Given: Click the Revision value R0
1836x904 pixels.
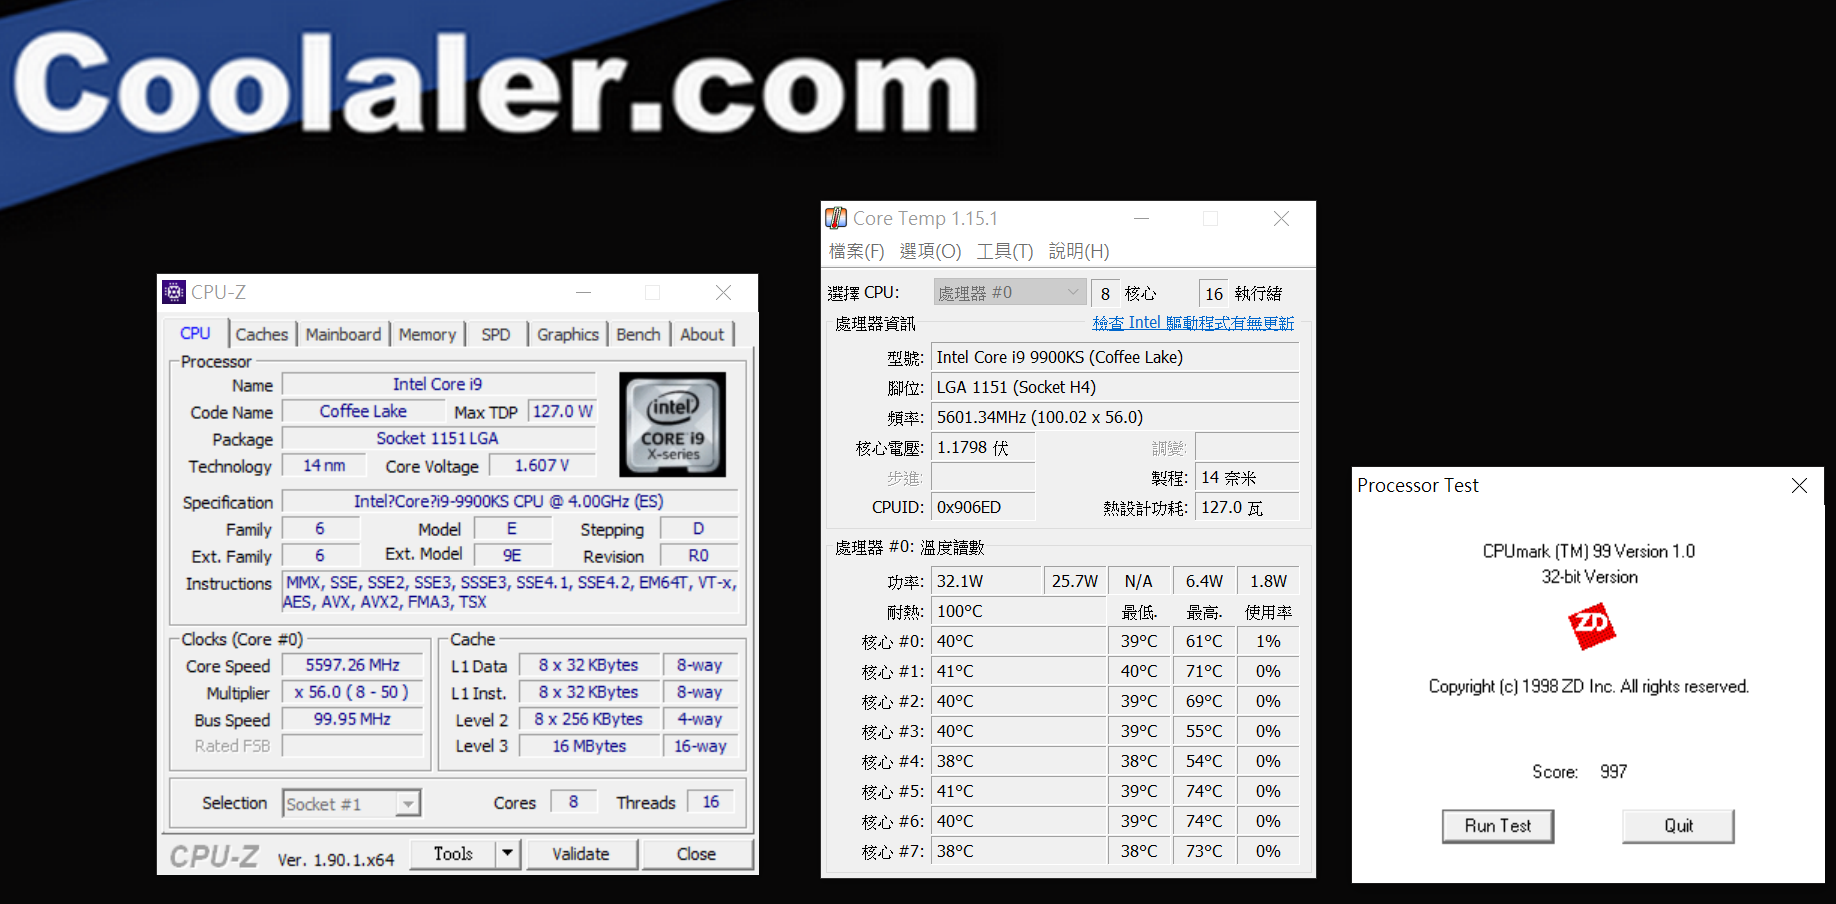Looking at the screenshot, I should tap(698, 556).
